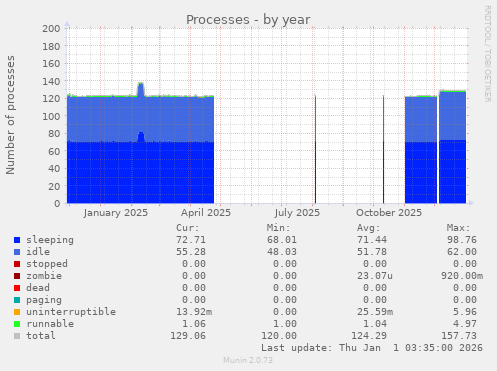
Task: Click the 'sleeping' legend label
Action: 50,240
